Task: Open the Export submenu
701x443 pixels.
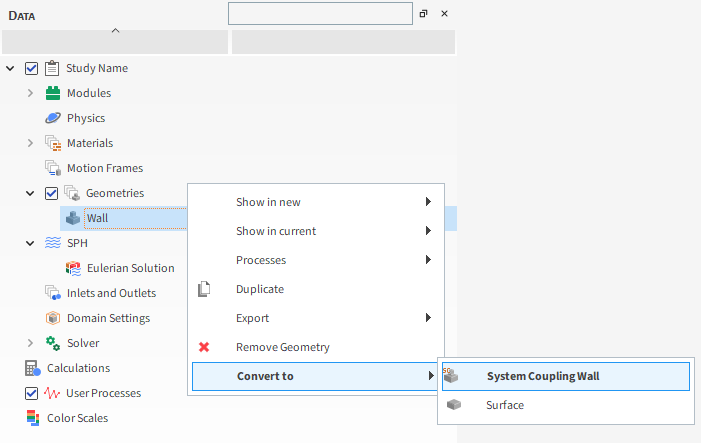Action: (316, 318)
